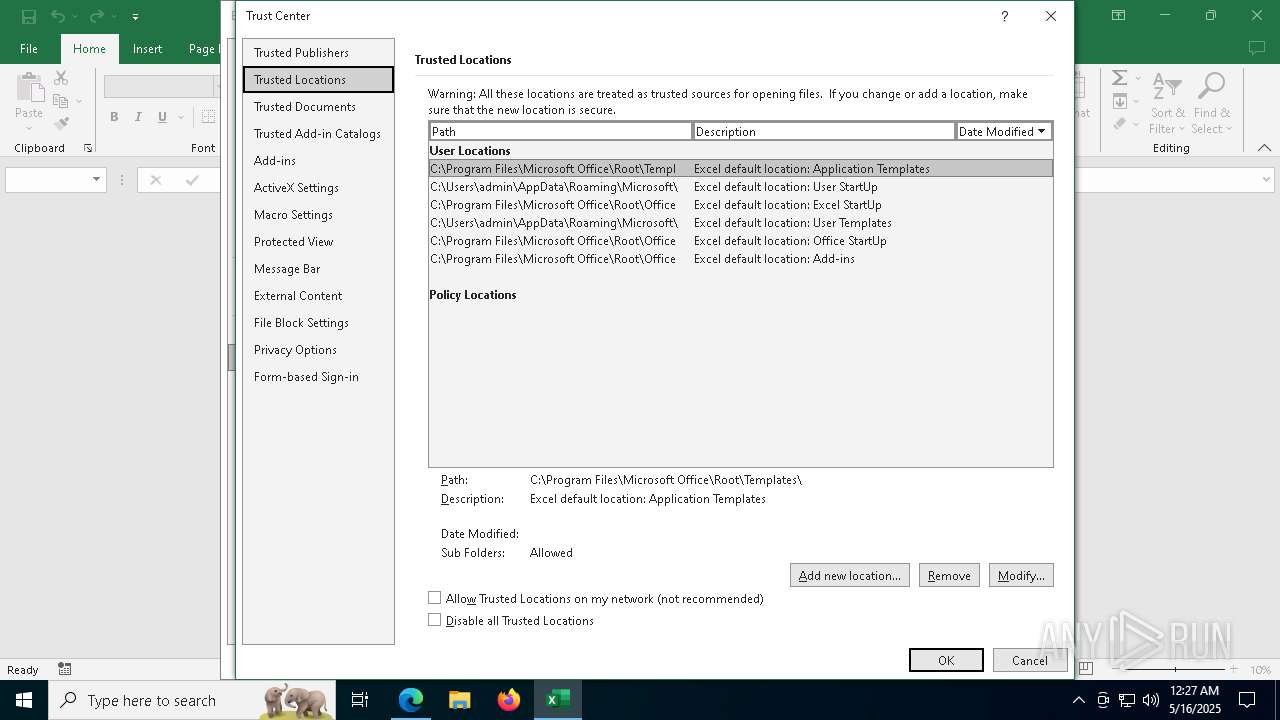
Task: Open the Add-ins category
Action: click(318, 161)
